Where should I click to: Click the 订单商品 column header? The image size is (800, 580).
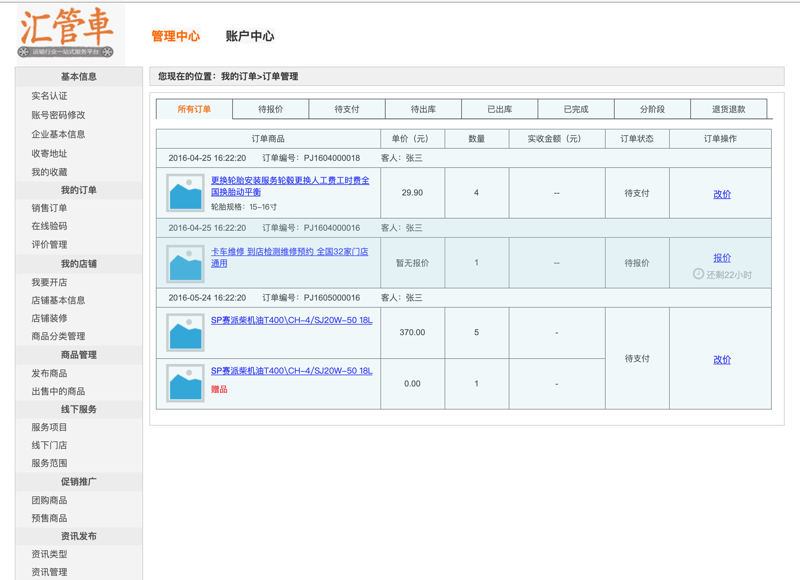coord(268,139)
